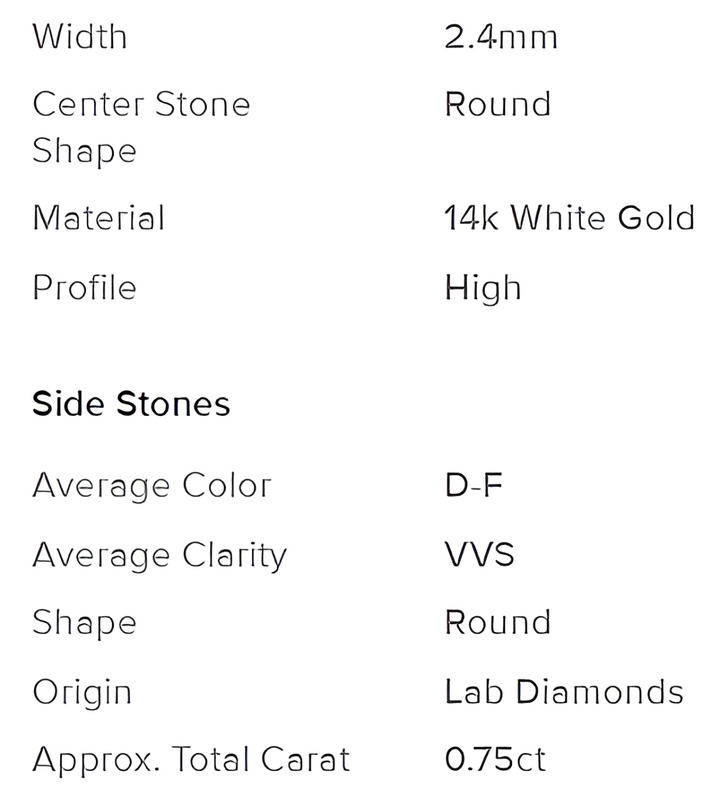Screen dimensions: 720x797
Task: Click the Origin label
Action: click(82, 691)
